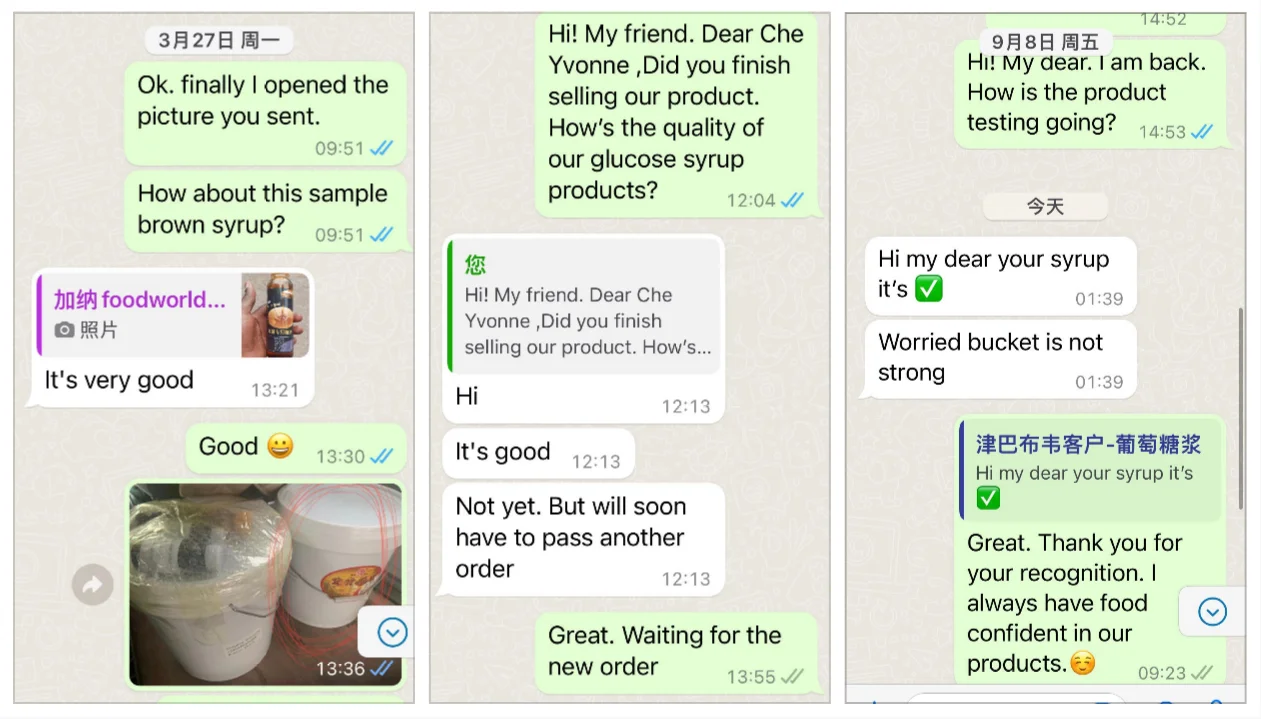Viewport: 1261px width, 719px height.
Task: Tap green checkmark inside quoted syrup reply
Action: 988,497
